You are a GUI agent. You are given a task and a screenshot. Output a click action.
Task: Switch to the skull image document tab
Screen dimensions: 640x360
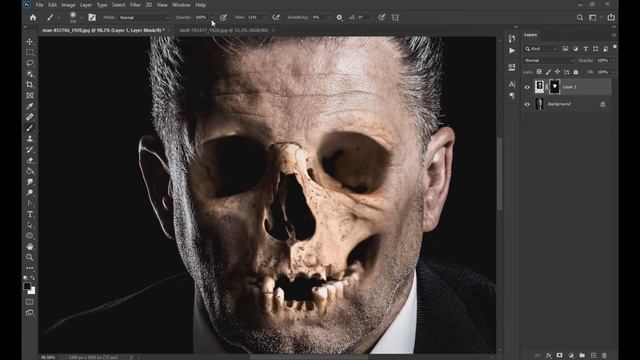[x=224, y=30]
